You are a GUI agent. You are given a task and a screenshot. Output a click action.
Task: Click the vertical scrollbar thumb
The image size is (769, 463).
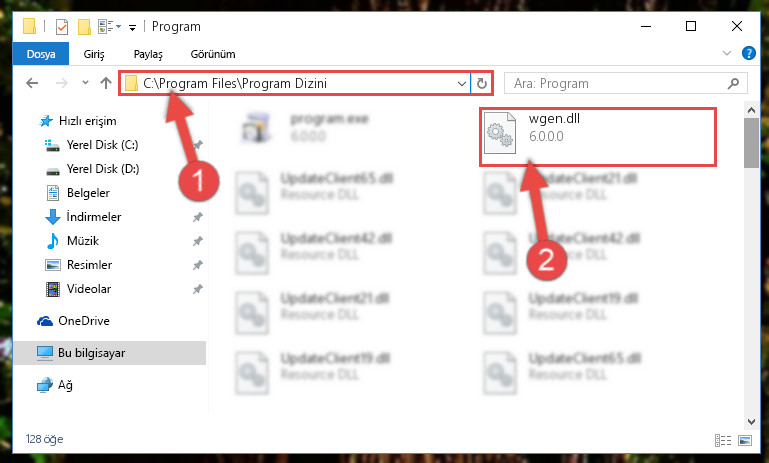tap(751, 143)
